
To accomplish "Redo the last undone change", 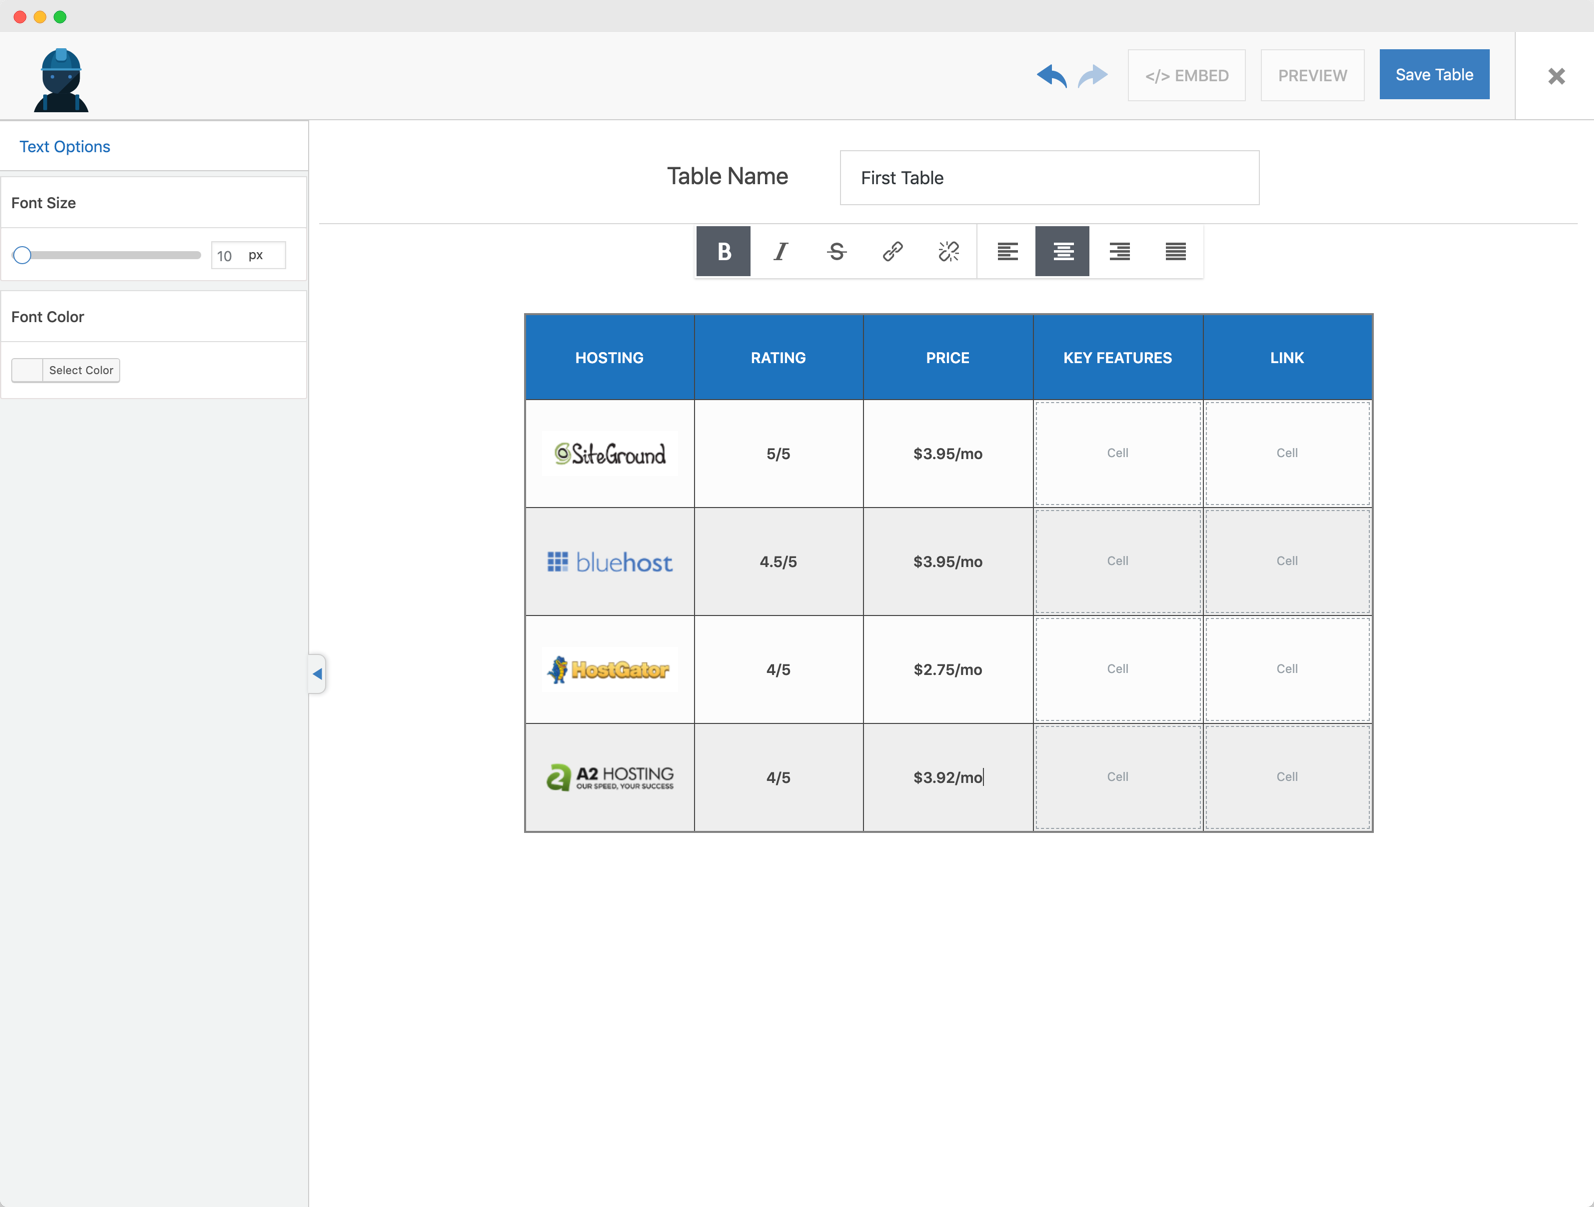I will [1093, 76].
